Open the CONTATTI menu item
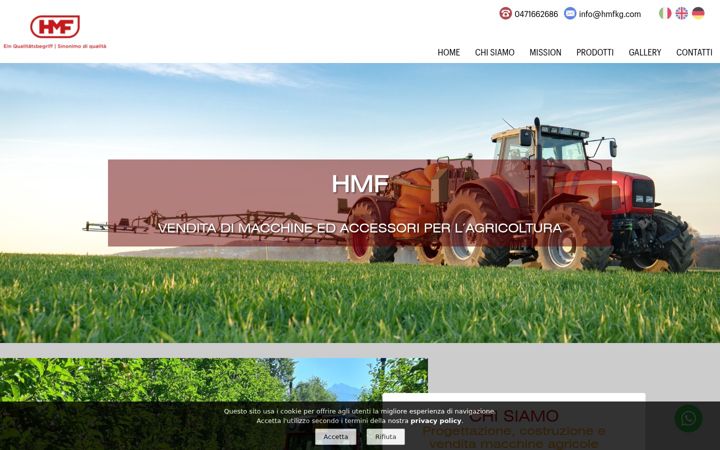Image resolution: width=720 pixels, height=450 pixels. point(694,52)
